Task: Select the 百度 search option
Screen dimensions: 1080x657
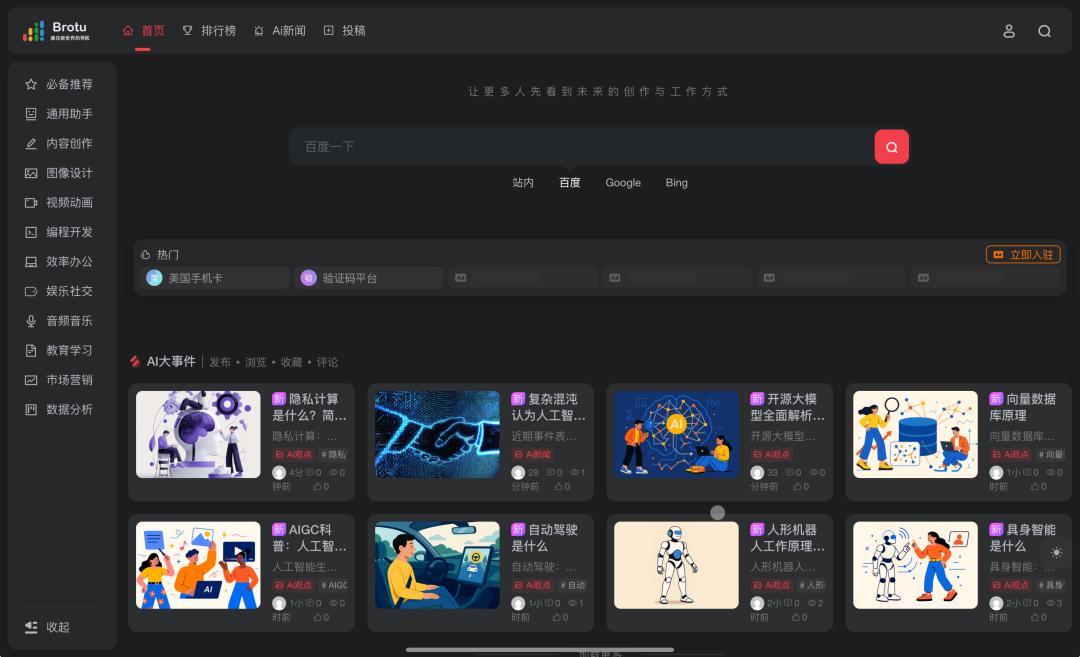Action: pyautogui.click(x=570, y=182)
